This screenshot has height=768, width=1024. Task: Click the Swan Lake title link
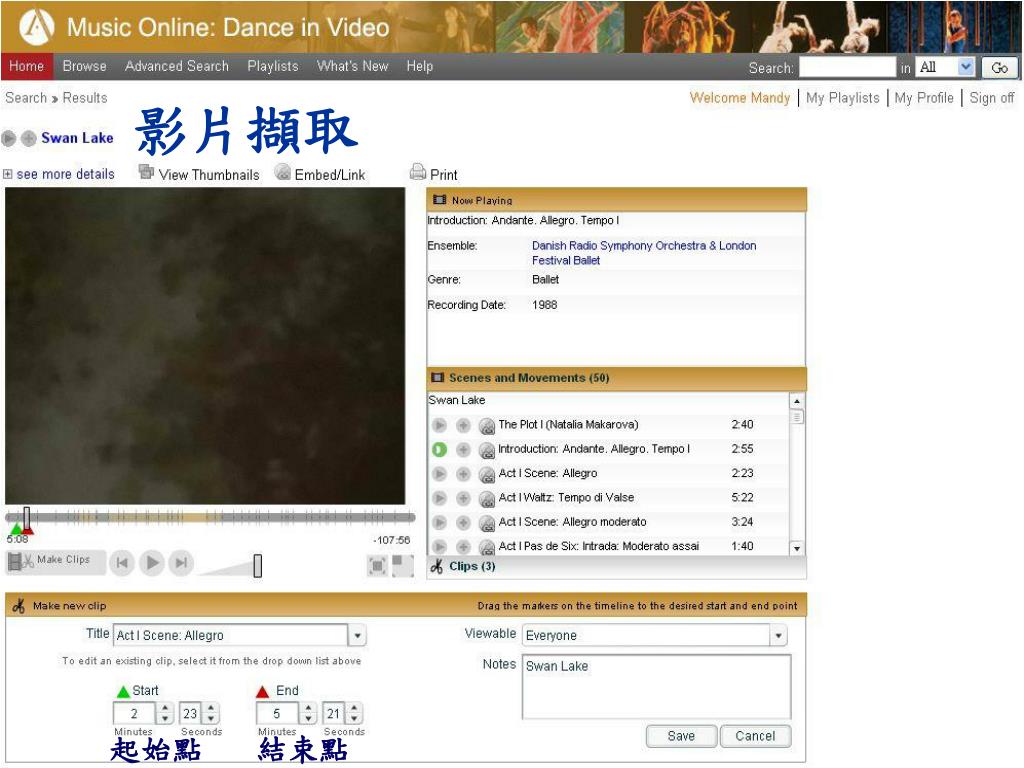(x=77, y=138)
